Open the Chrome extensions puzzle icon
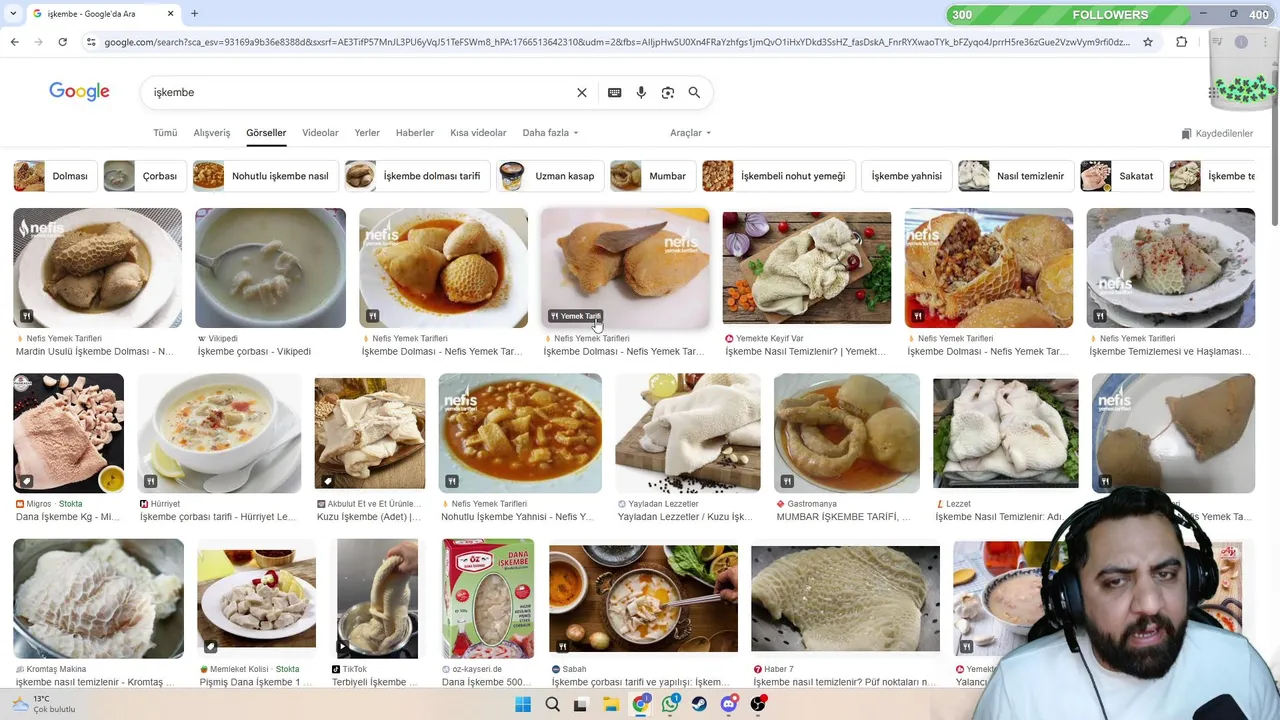This screenshot has height=720, width=1280. point(1182,42)
